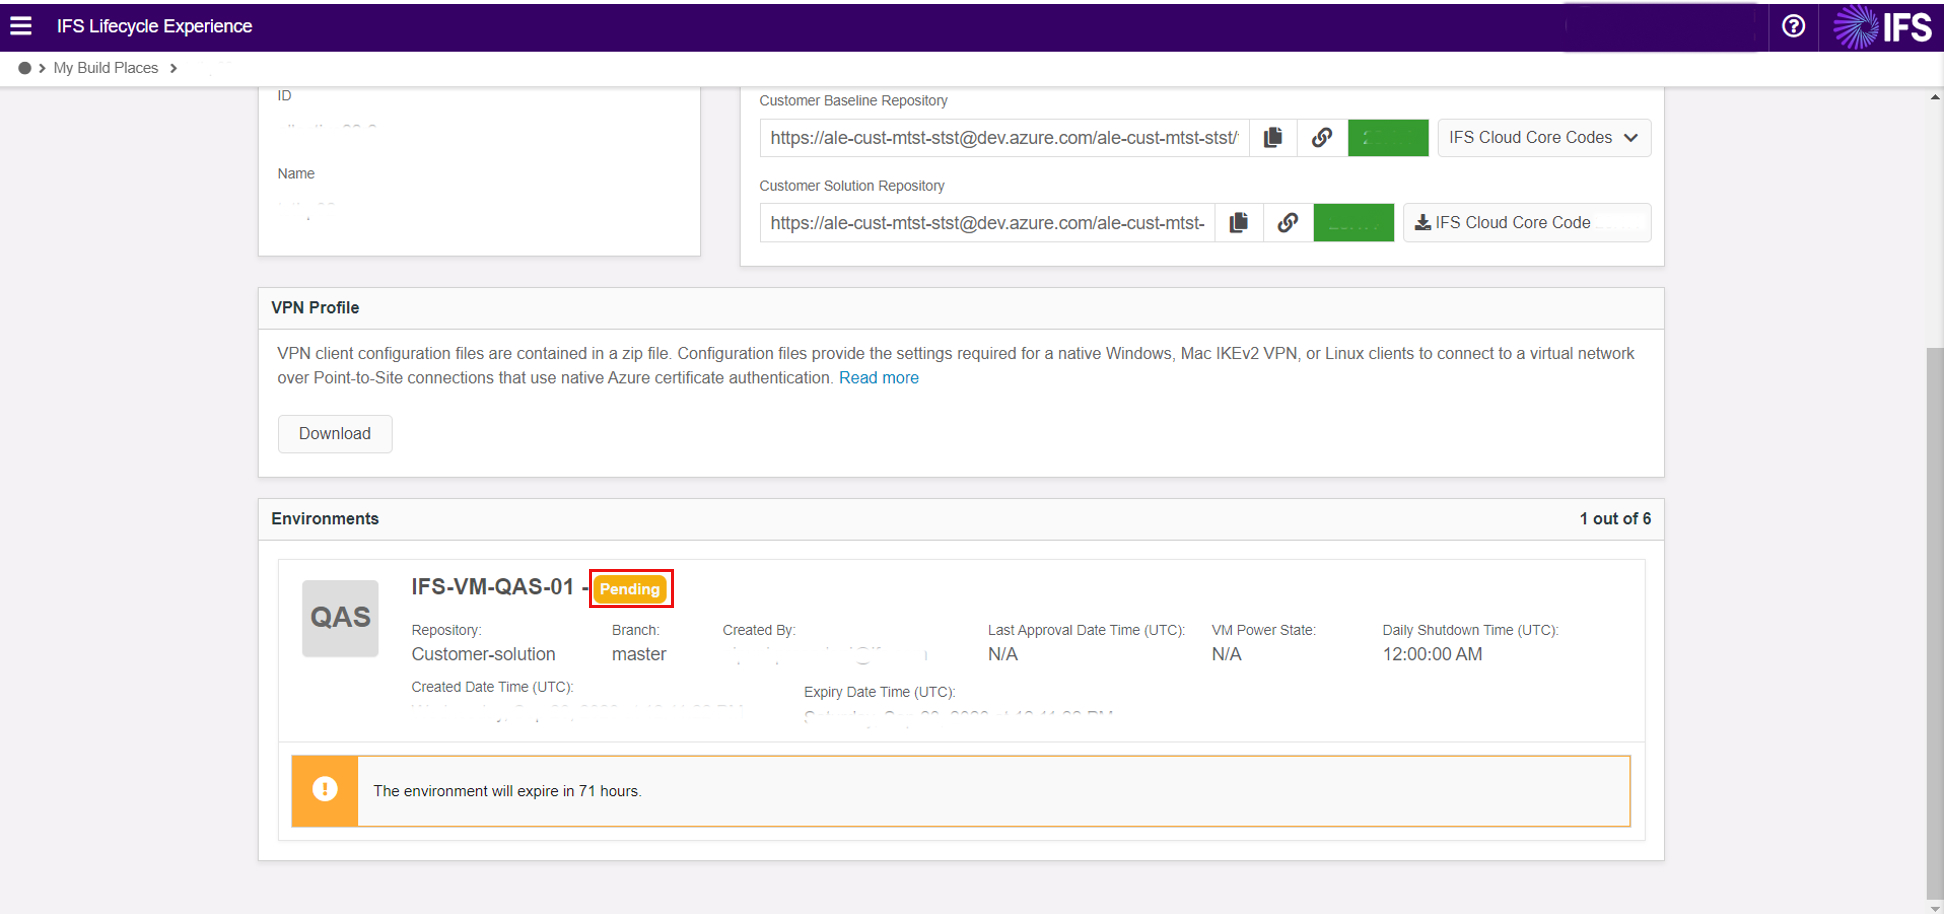Click green button beside Solution Repository

(x=1353, y=223)
